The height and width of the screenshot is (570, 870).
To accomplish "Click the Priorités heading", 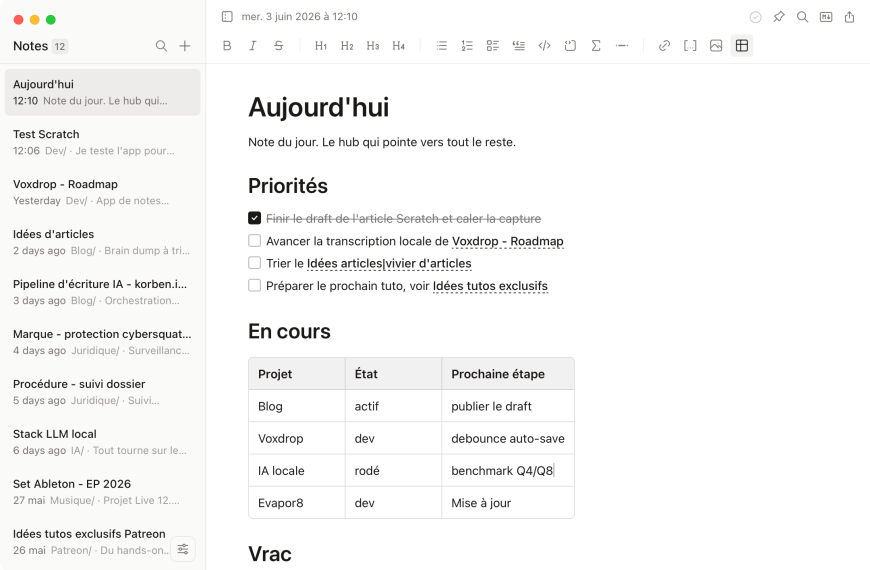I will (x=288, y=186).
